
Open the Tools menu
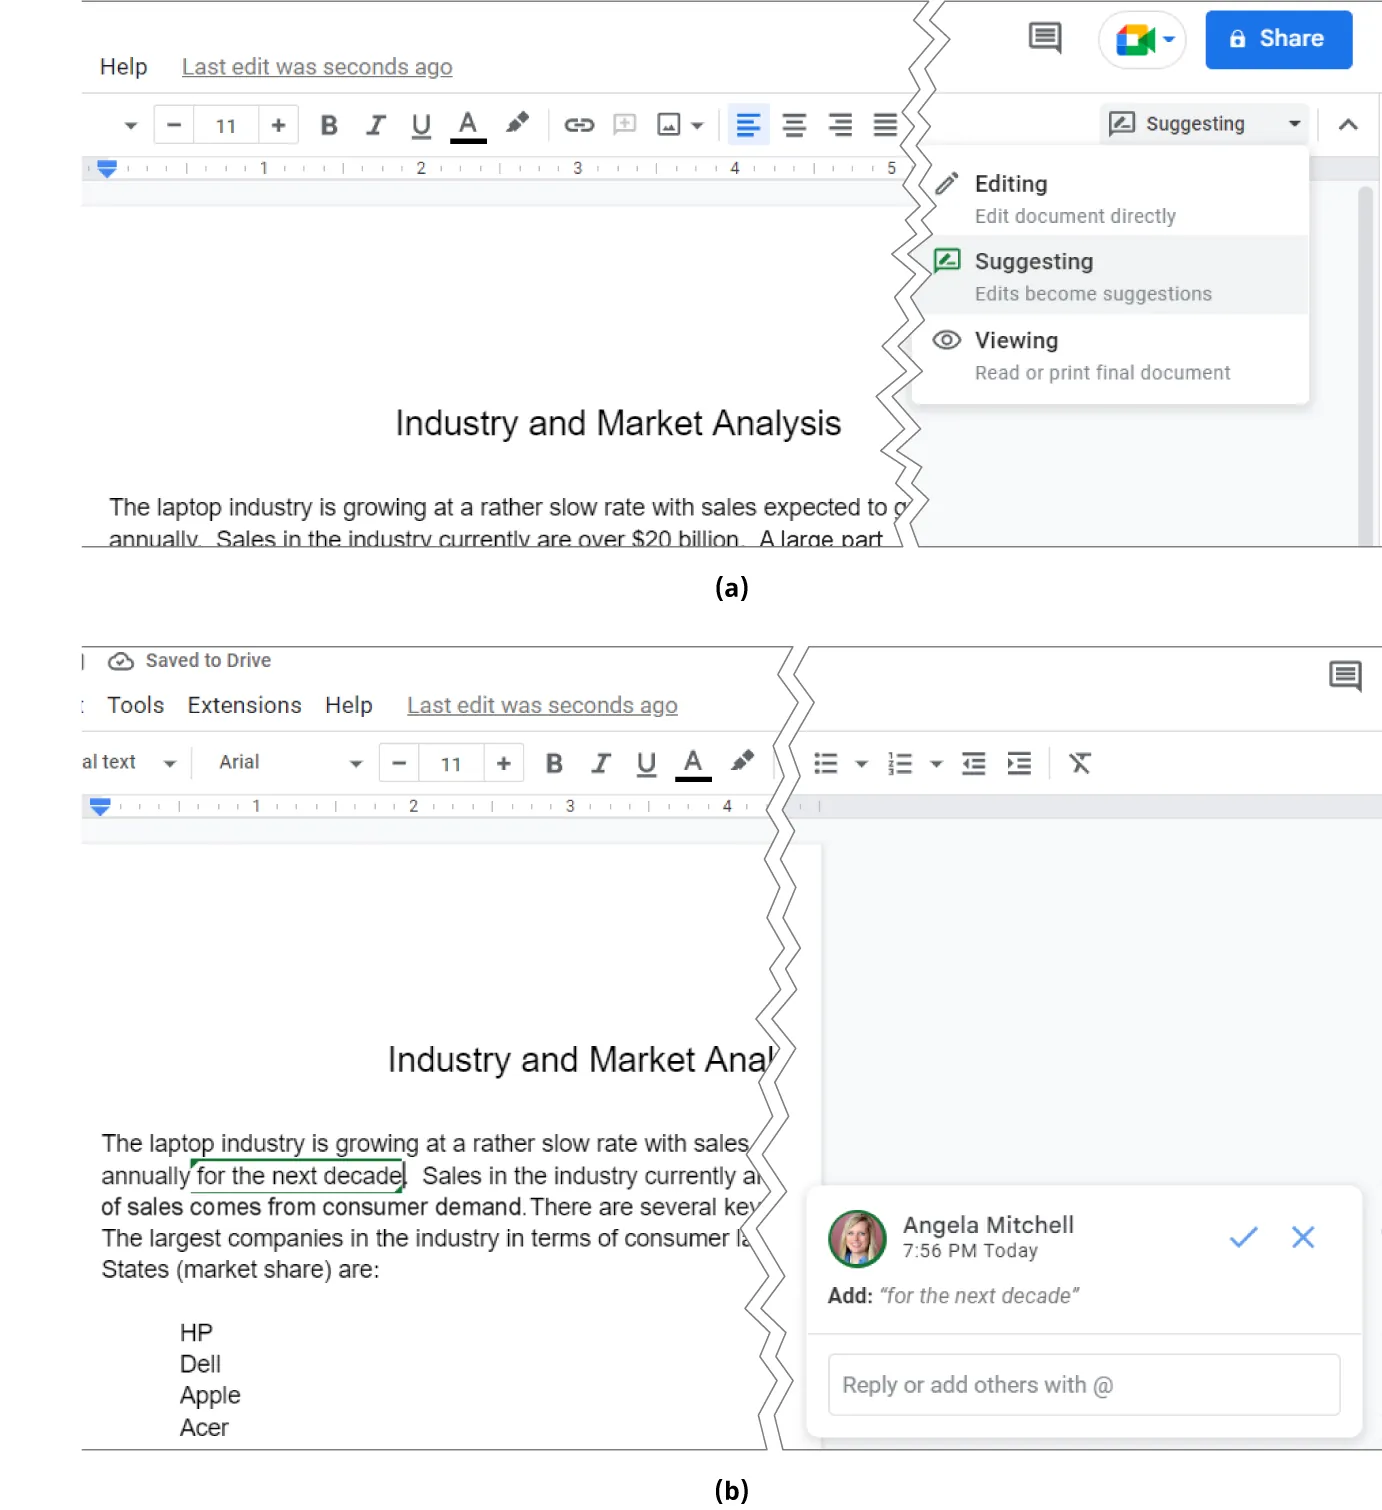click(x=135, y=705)
